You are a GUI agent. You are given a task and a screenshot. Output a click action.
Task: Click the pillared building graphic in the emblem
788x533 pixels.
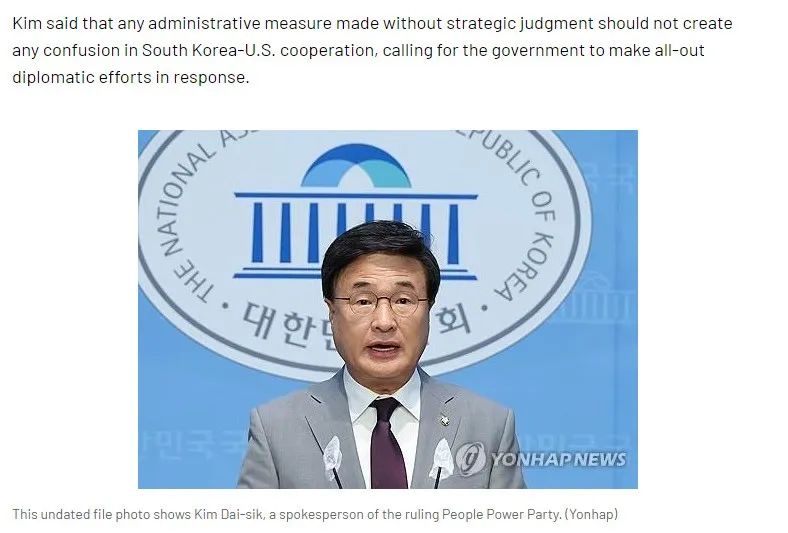coord(356,235)
